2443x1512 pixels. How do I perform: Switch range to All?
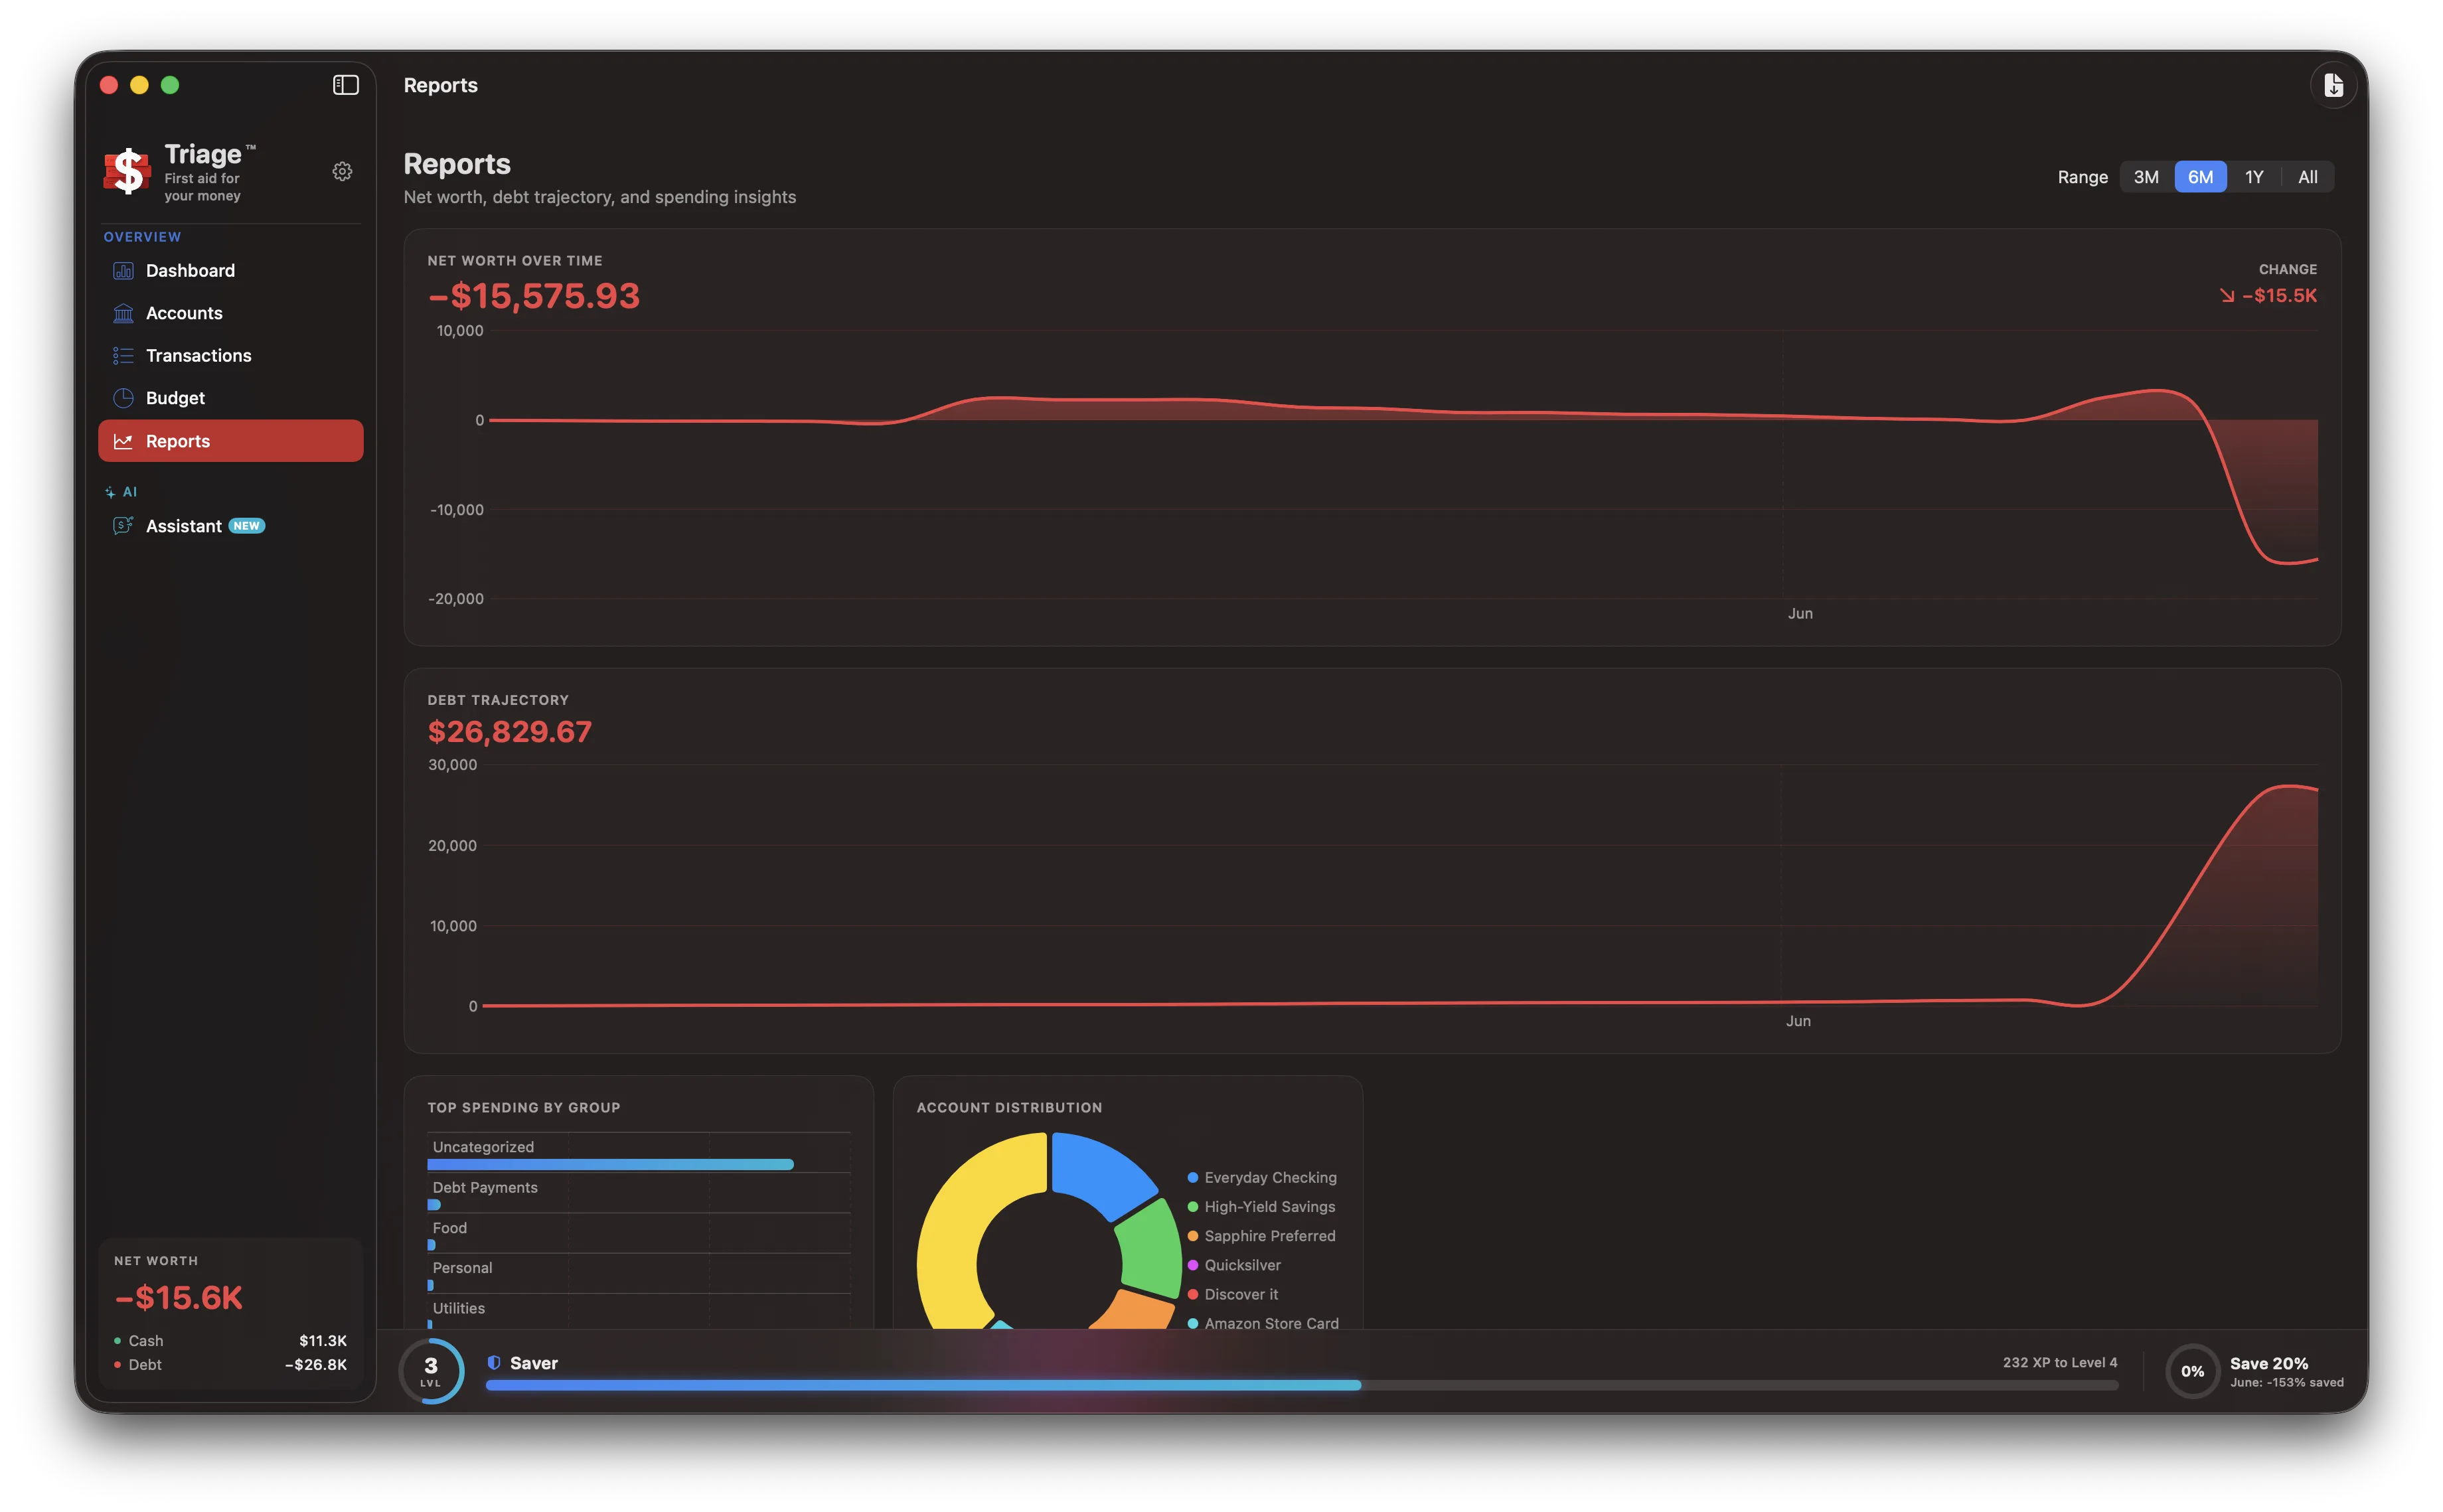pos(2307,177)
